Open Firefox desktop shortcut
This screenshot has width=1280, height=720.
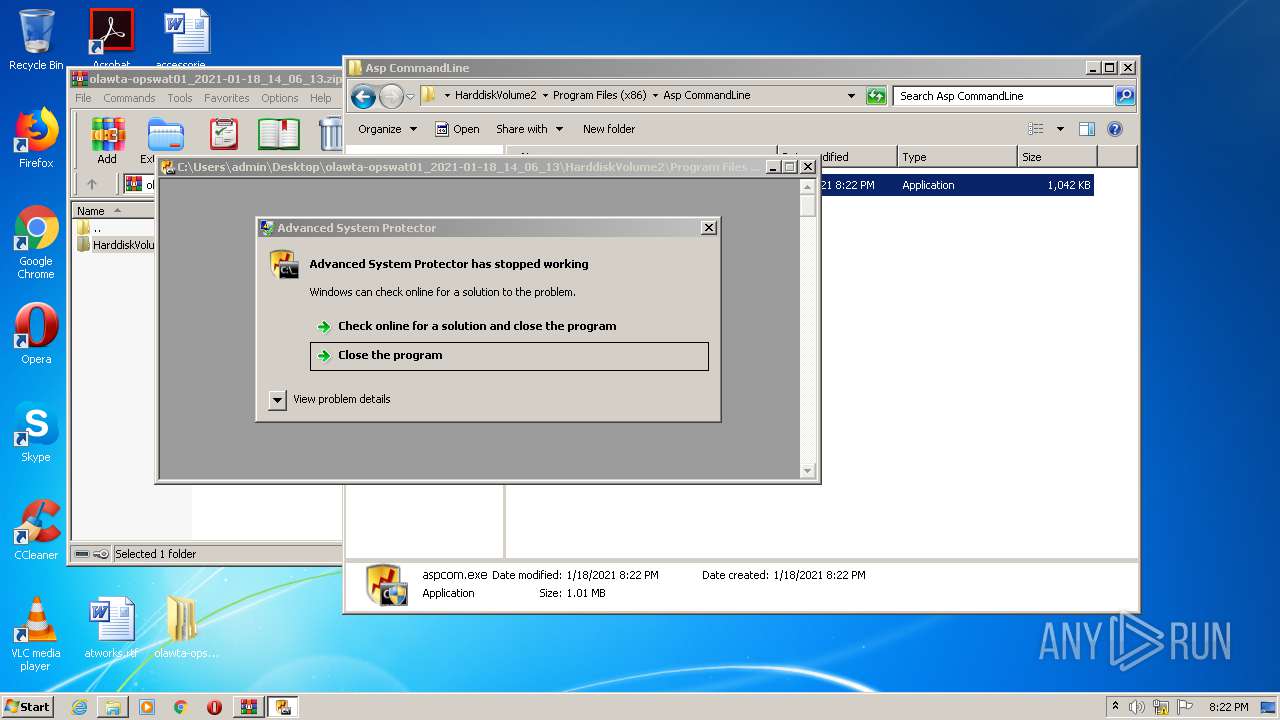point(36,138)
